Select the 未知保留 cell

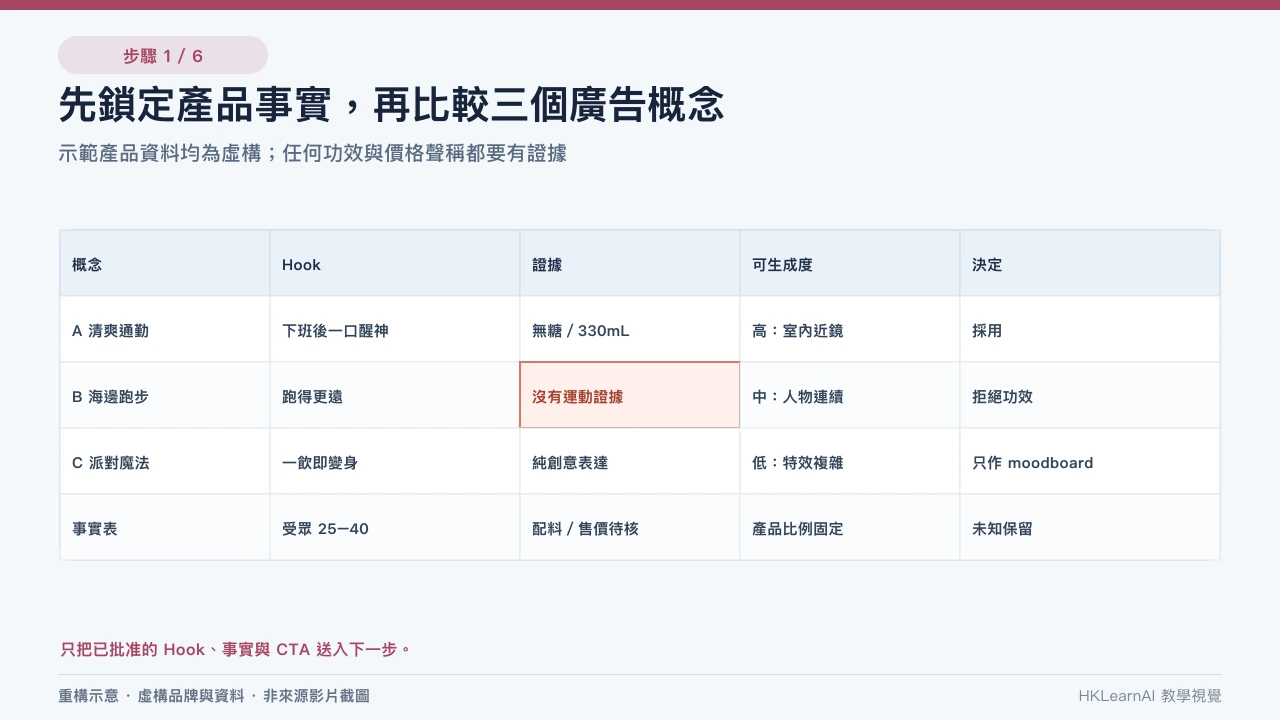click(x=1090, y=528)
